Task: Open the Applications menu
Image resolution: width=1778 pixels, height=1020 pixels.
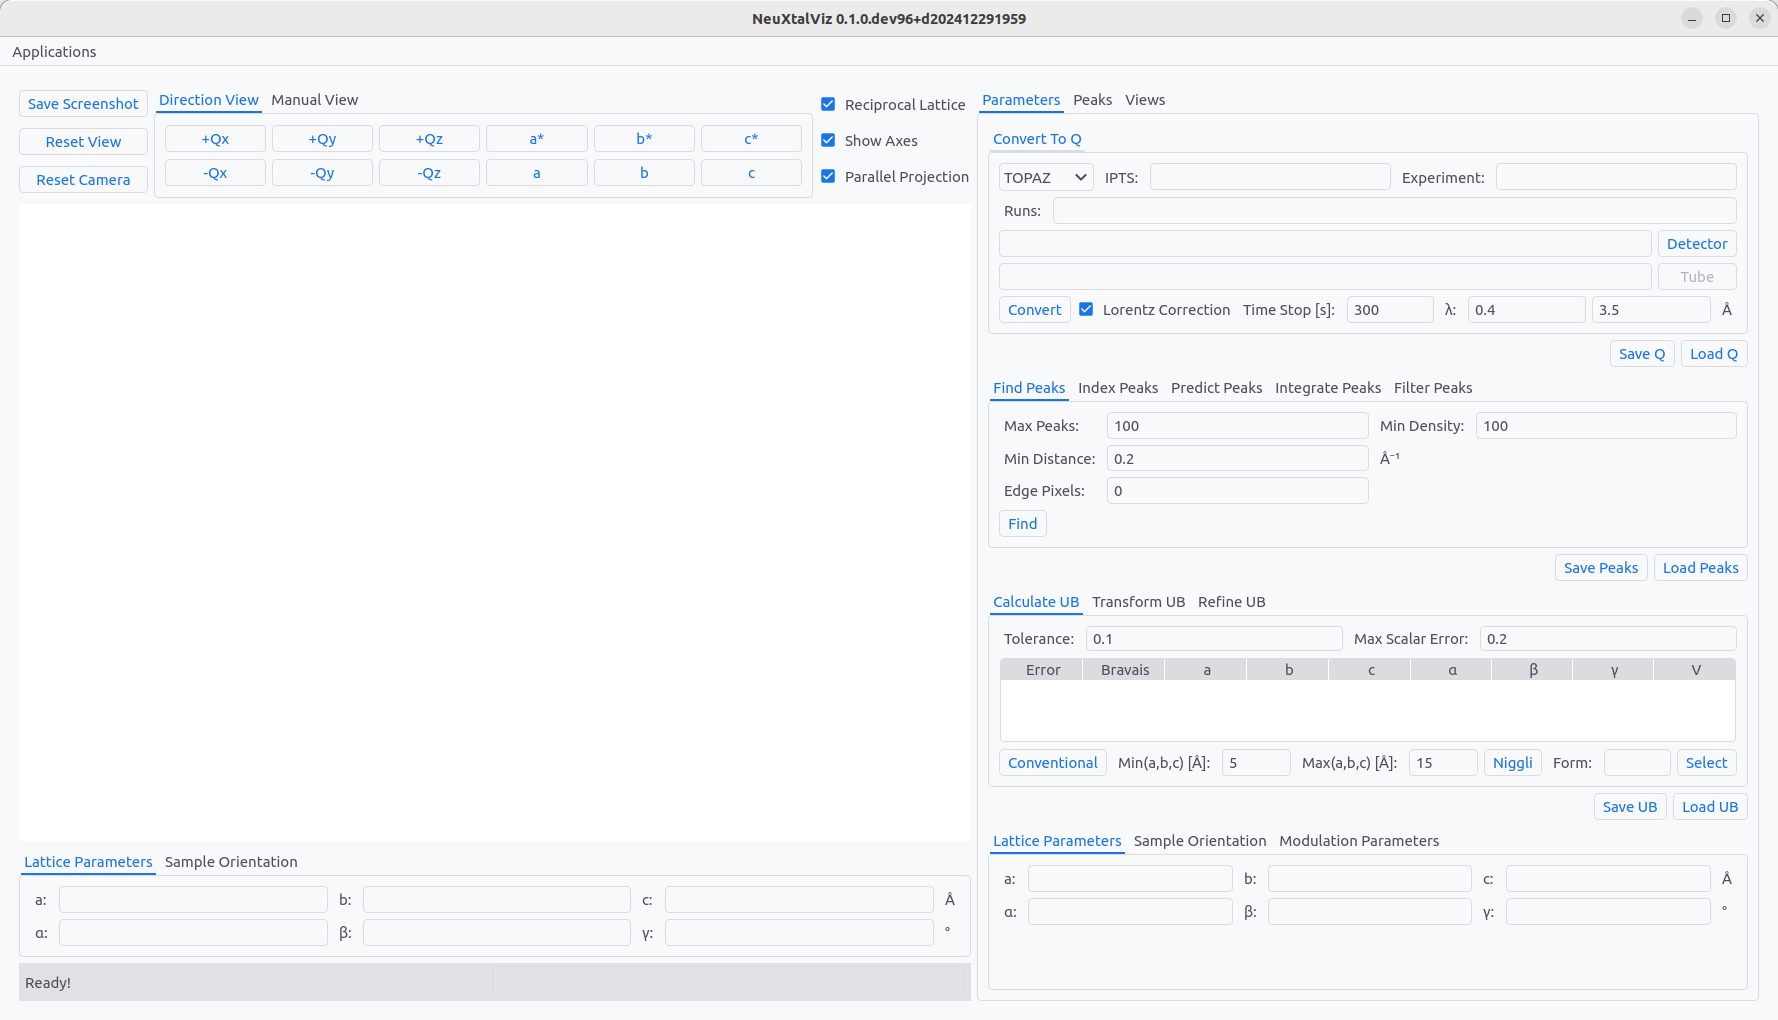Action: point(54,52)
